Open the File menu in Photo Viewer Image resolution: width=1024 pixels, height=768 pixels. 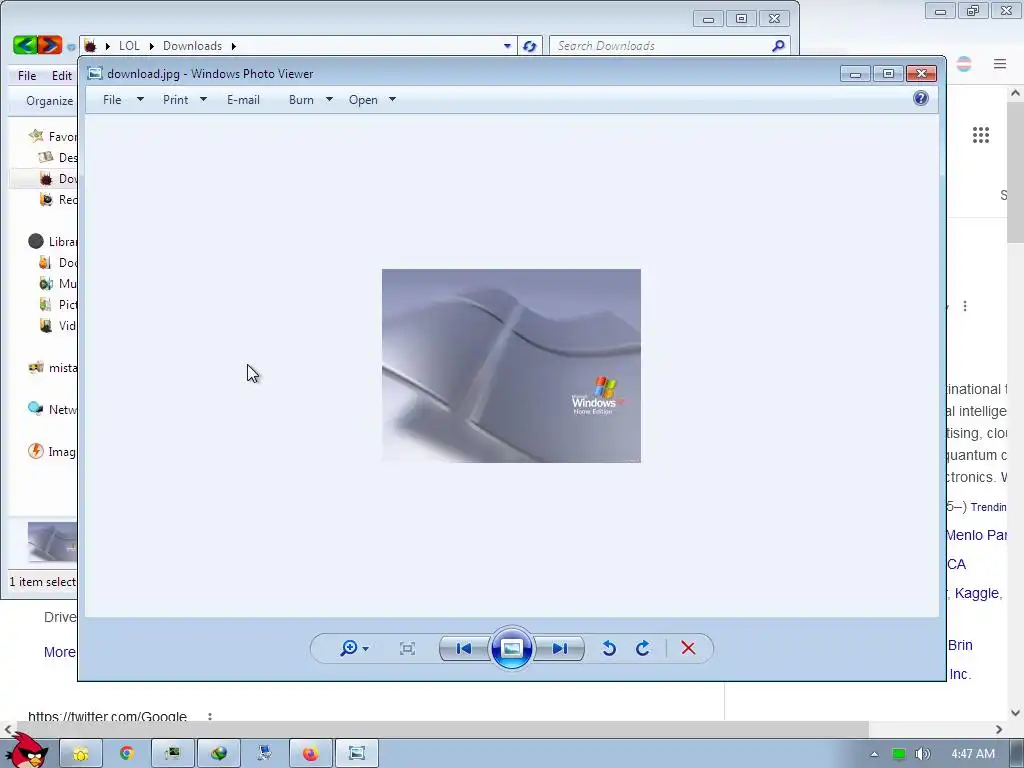112,100
